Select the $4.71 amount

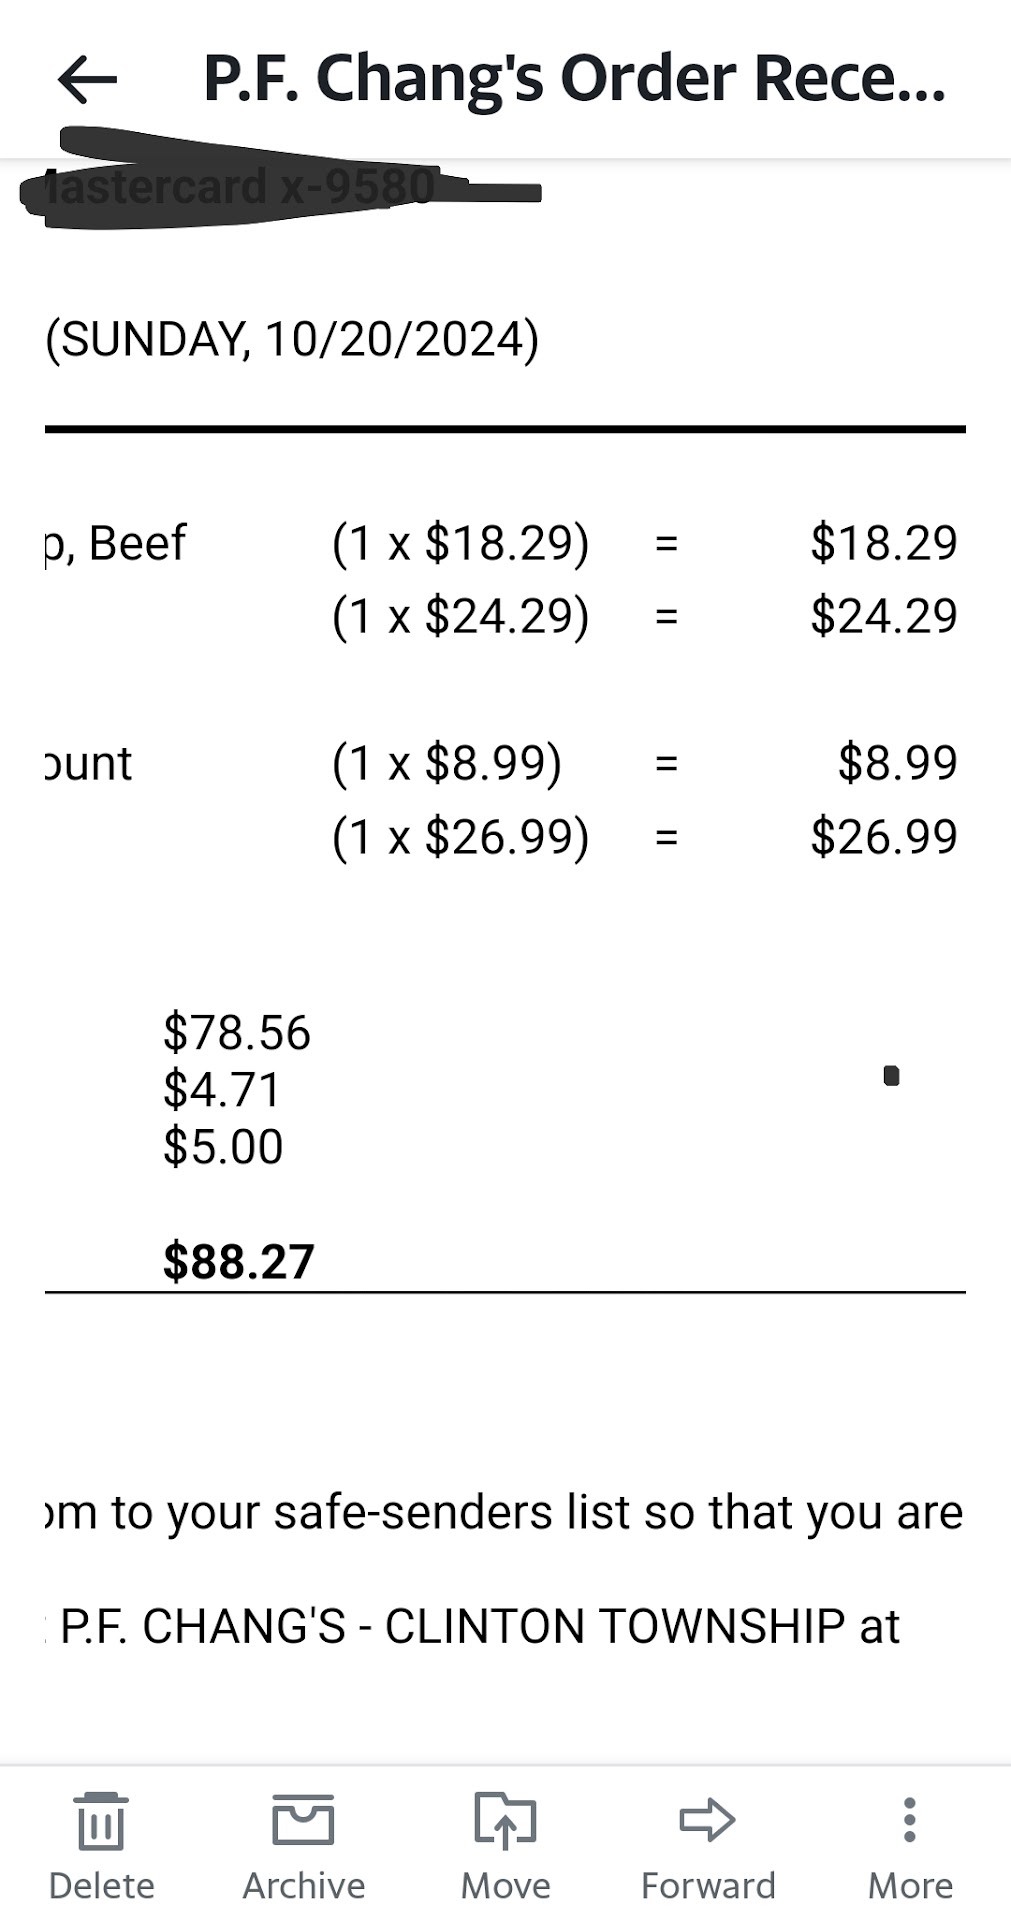222,1089
